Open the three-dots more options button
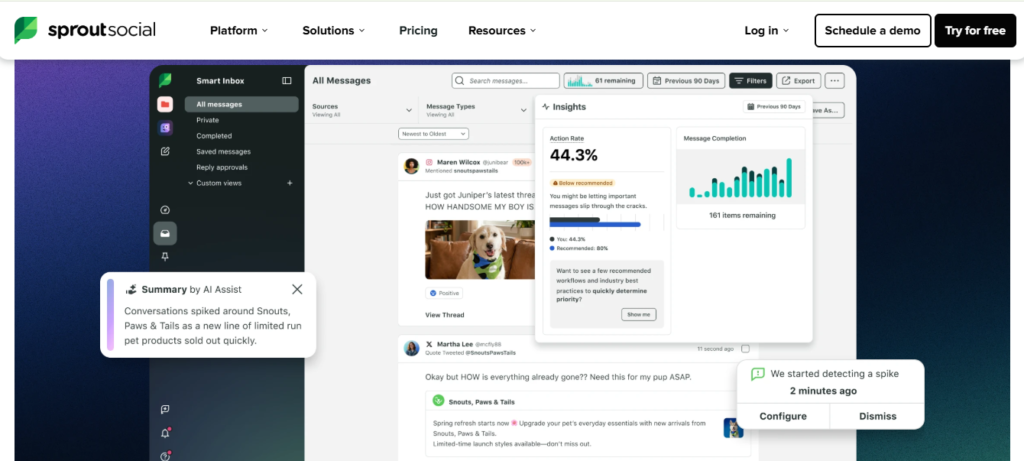The height and width of the screenshot is (461, 1024). click(x=835, y=81)
